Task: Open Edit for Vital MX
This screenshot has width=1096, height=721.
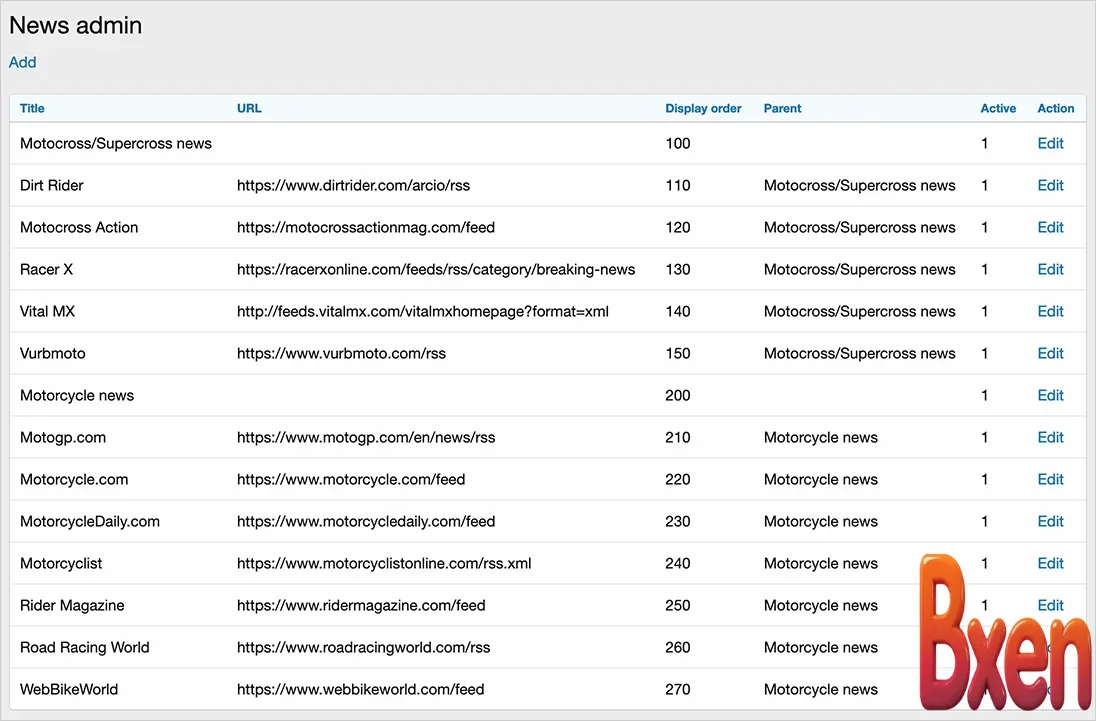Action: coord(1050,311)
